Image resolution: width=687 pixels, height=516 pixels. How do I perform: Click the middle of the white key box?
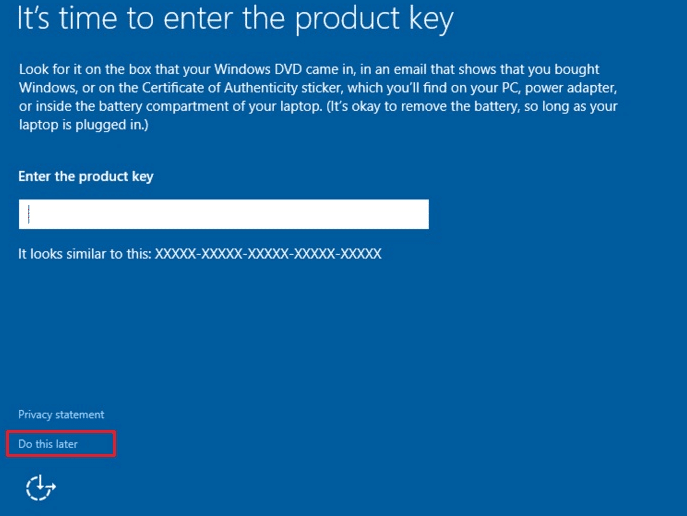(223, 214)
